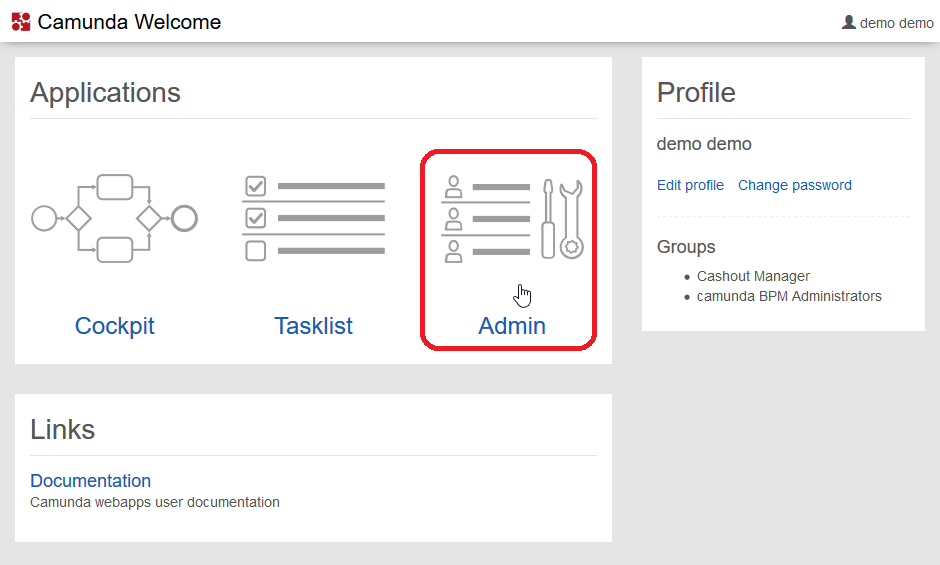Click the Edit profile link

pos(690,185)
